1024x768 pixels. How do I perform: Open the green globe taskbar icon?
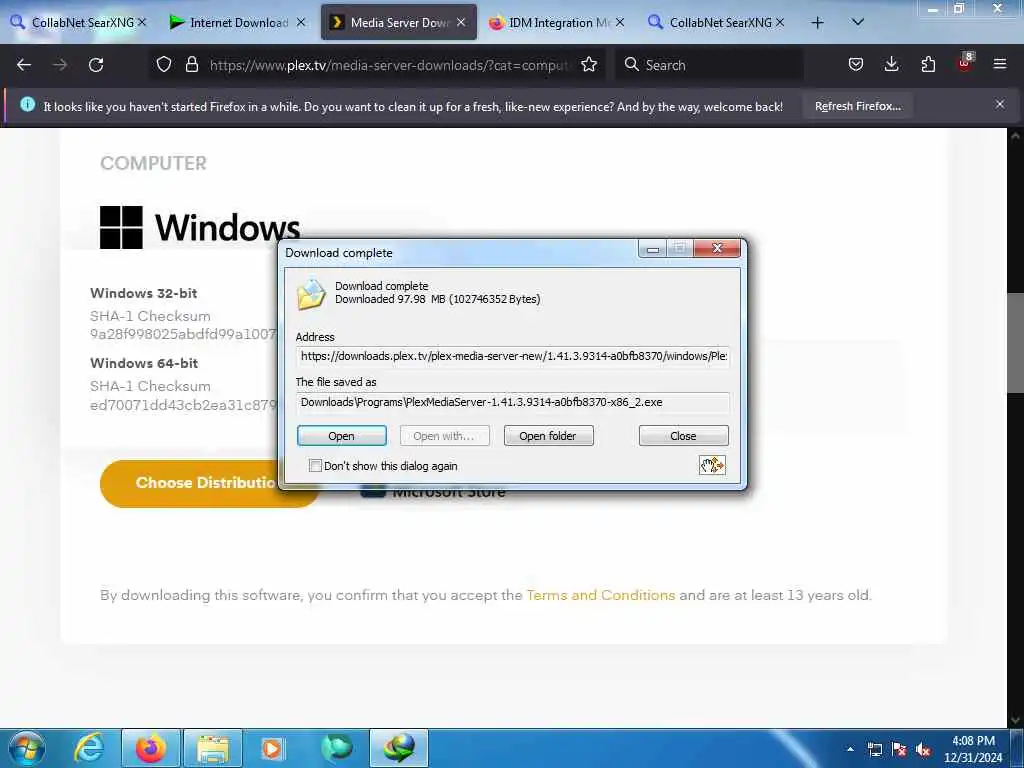tap(336, 748)
